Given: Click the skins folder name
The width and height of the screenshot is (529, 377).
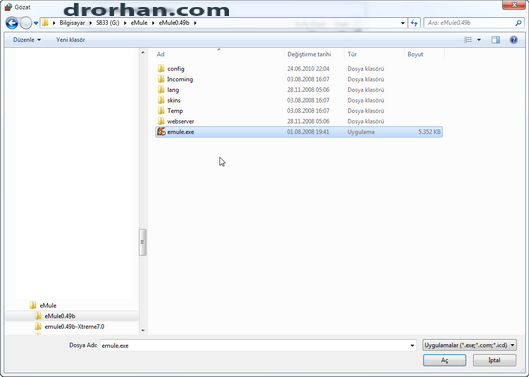Looking at the screenshot, I should point(174,100).
